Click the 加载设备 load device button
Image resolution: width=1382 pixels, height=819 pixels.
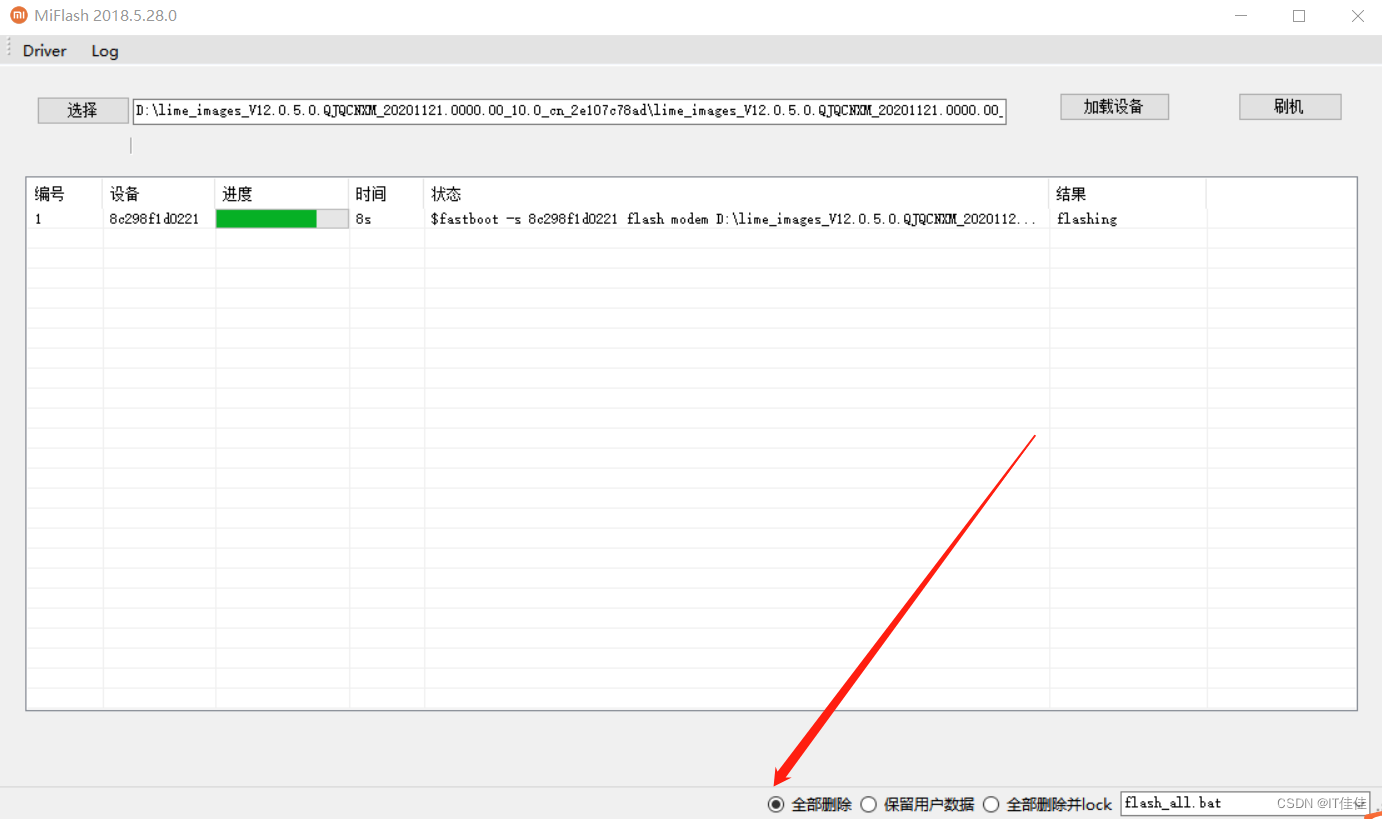[1114, 107]
